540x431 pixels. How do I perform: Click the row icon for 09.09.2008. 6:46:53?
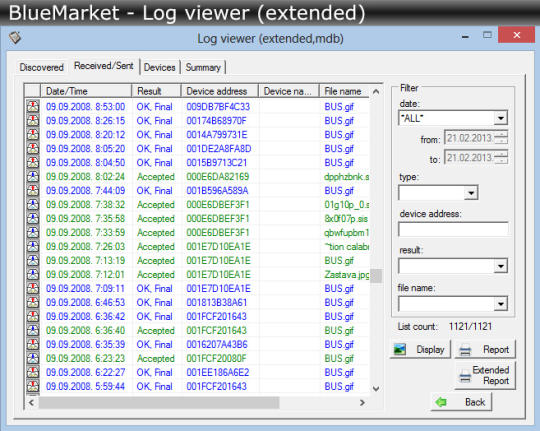pos(33,302)
